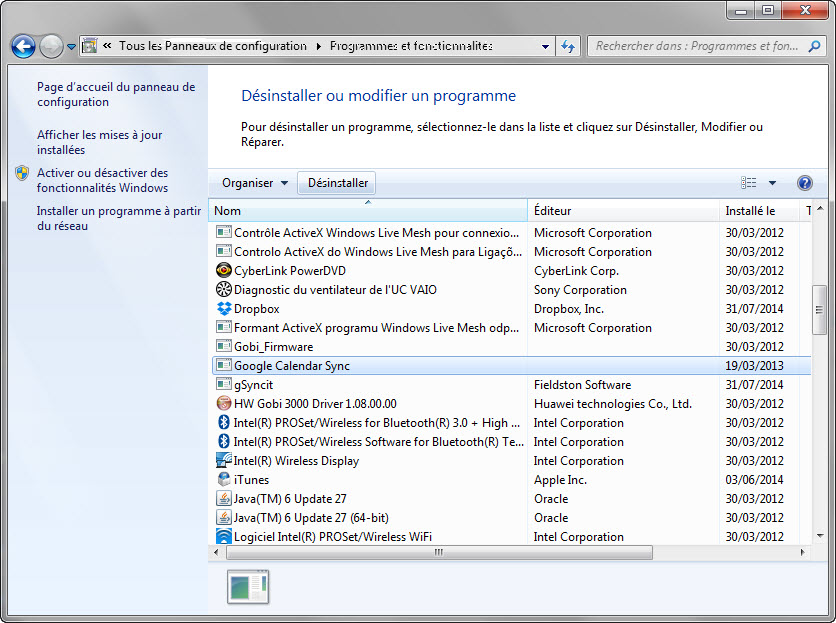Select the CyberLink Corp. publisher cell

[576, 270]
